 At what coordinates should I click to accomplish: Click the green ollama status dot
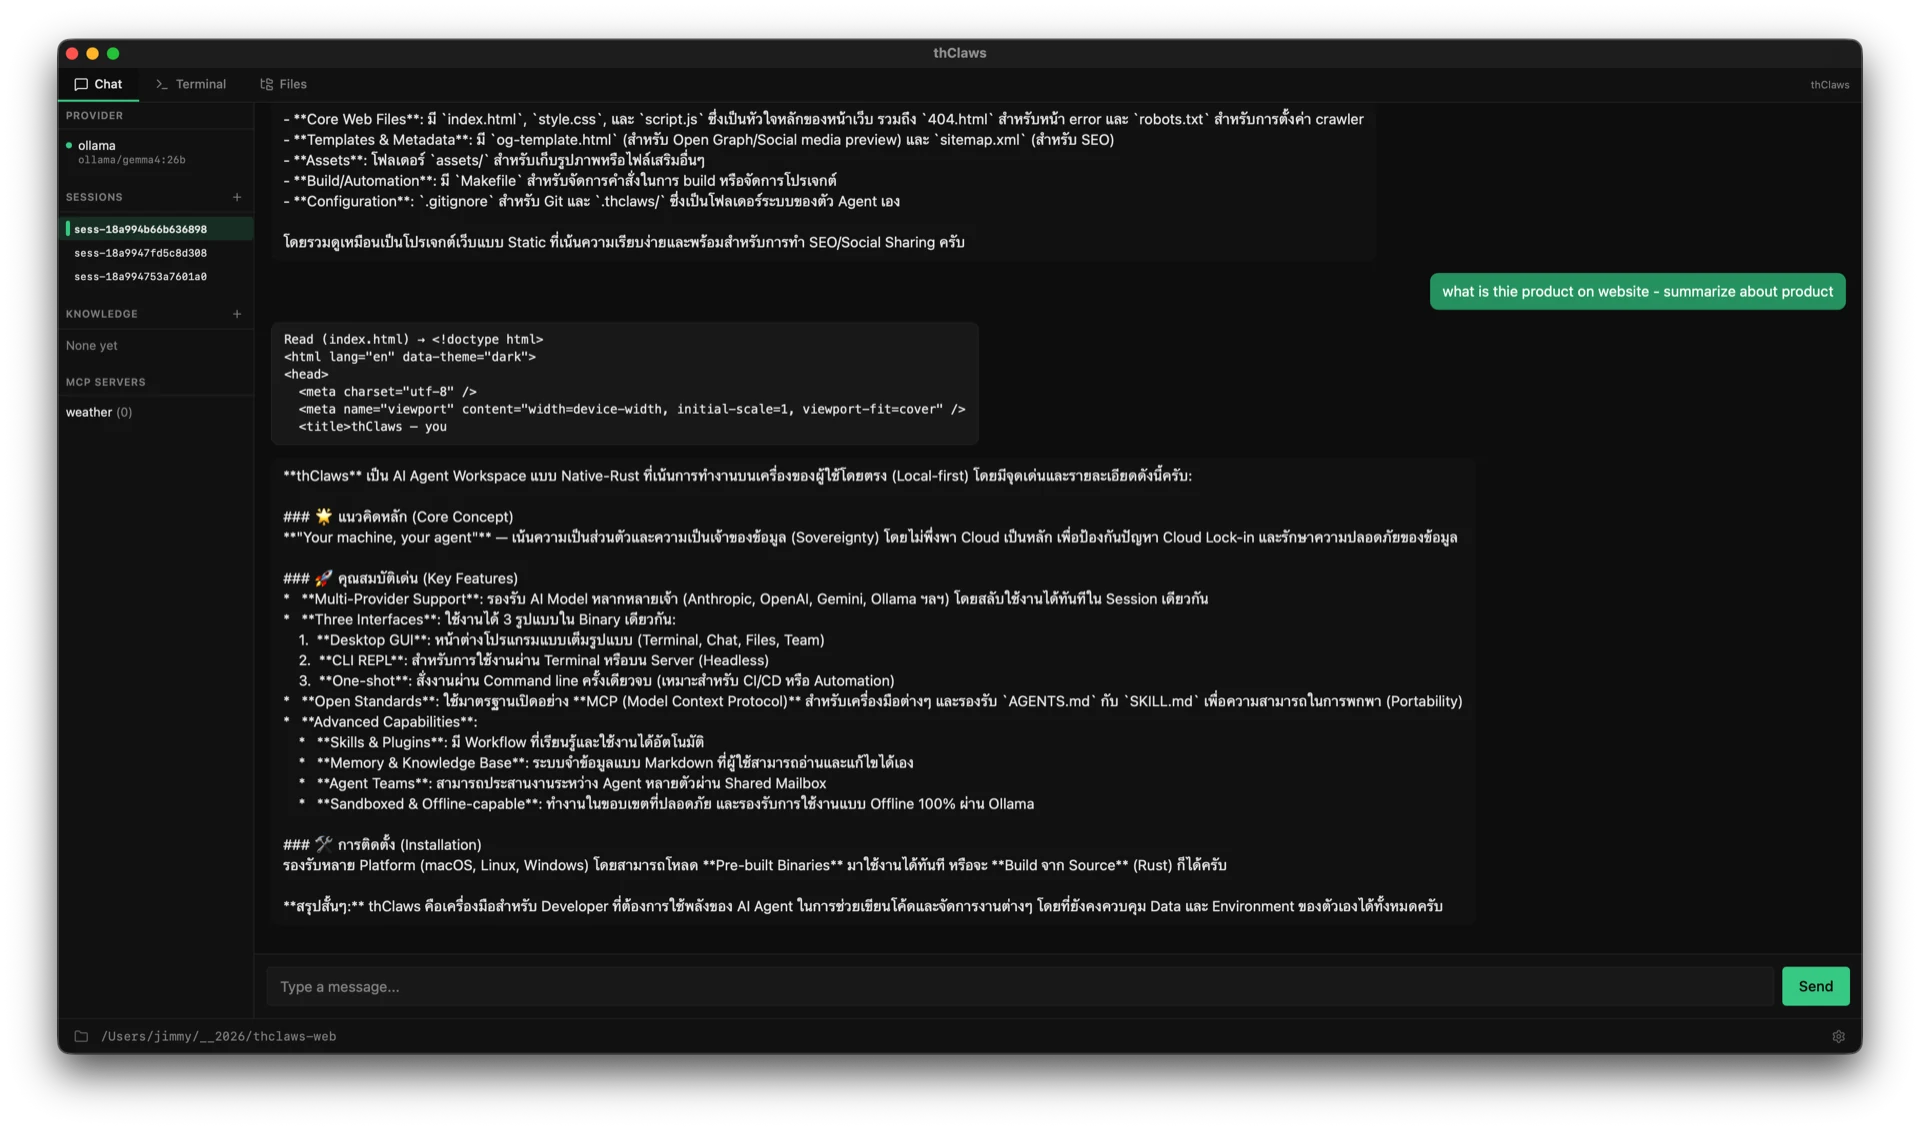tap(68, 145)
